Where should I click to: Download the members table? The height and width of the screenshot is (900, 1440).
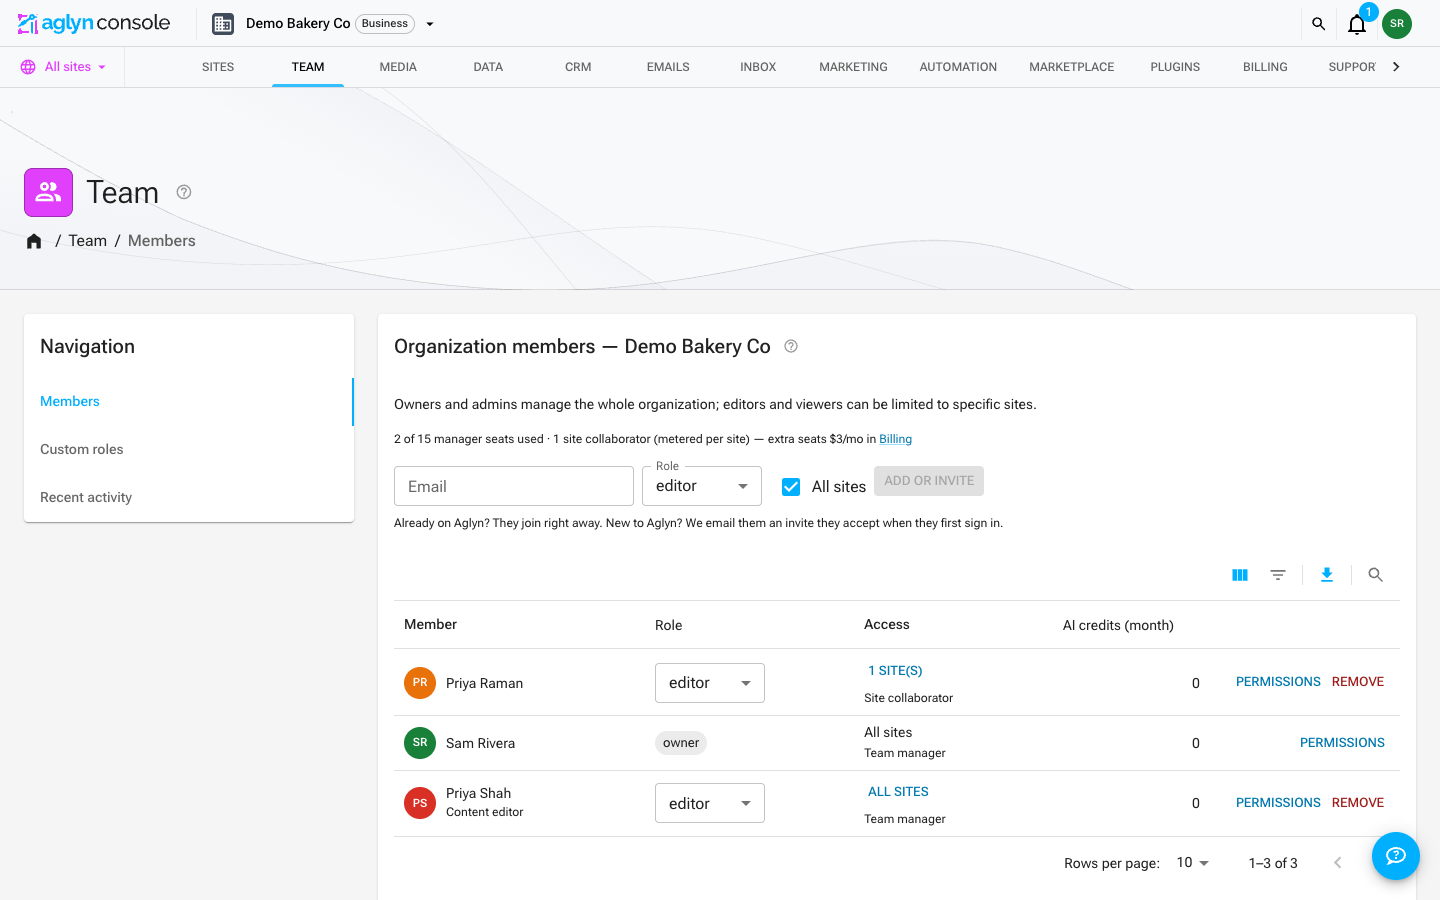(1327, 575)
